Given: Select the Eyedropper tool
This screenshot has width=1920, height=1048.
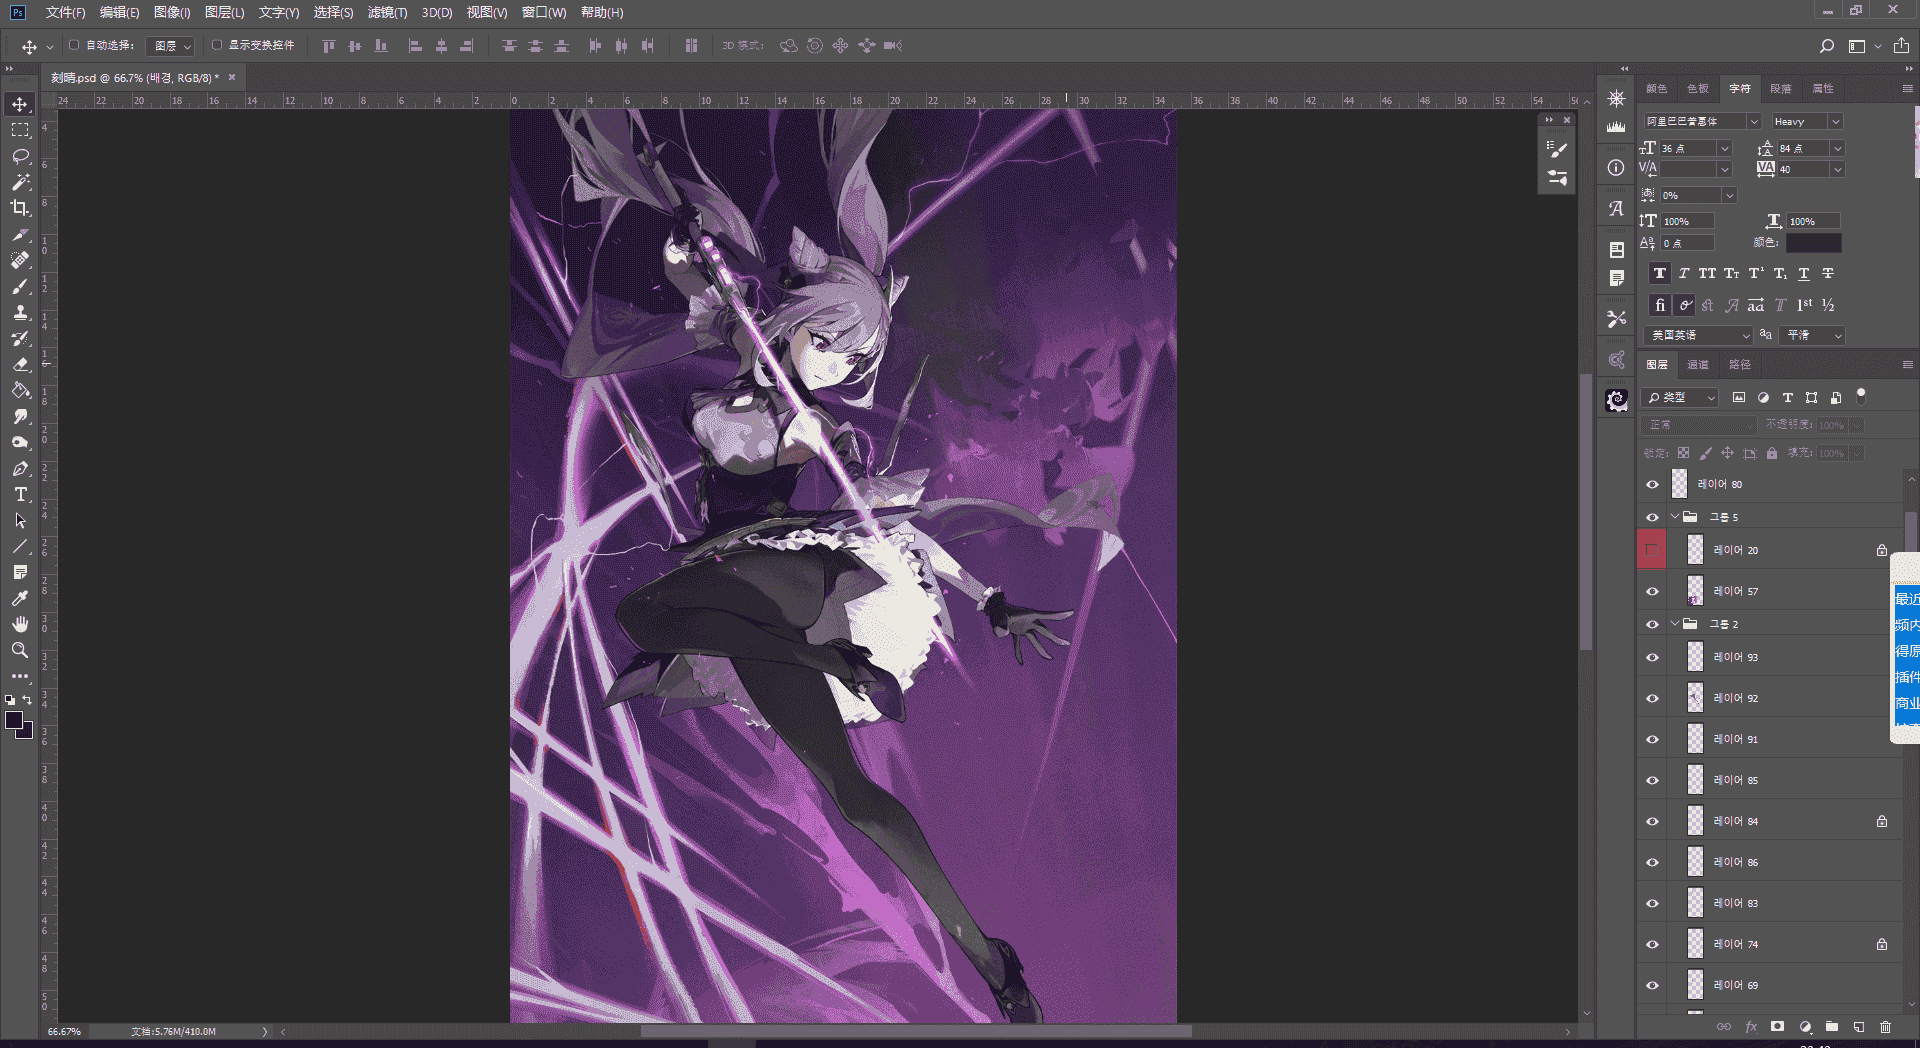Looking at the screenshot, I should (20, 598).
